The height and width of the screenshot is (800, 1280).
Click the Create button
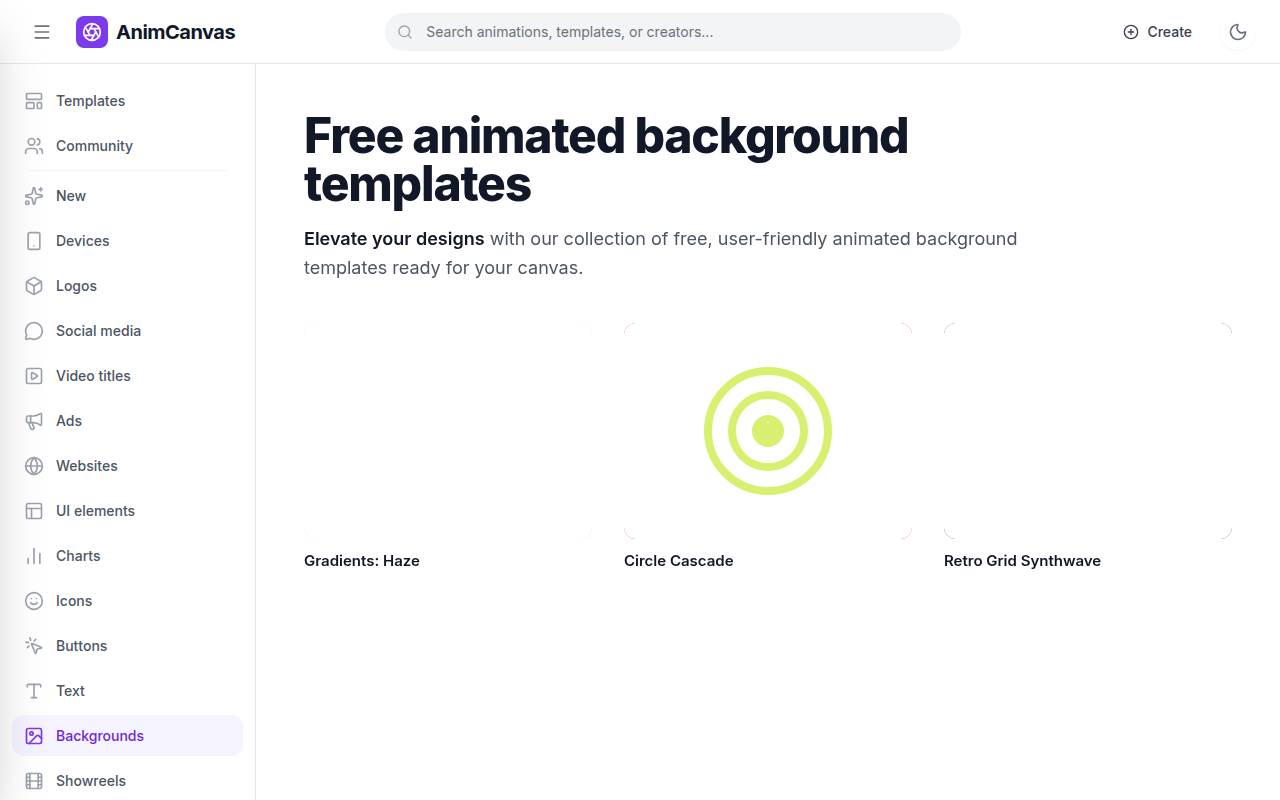point(1157,32)
